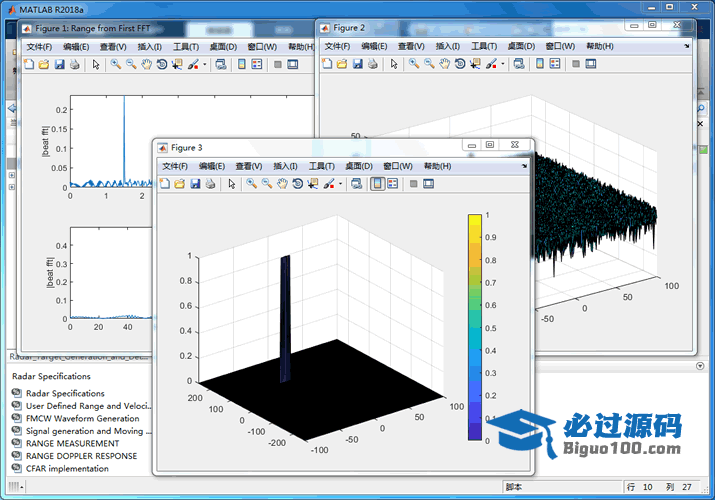Toggle Insert Colorbar button in Figure 3
The image size is (715, 500).
click(x=377, y=184)
